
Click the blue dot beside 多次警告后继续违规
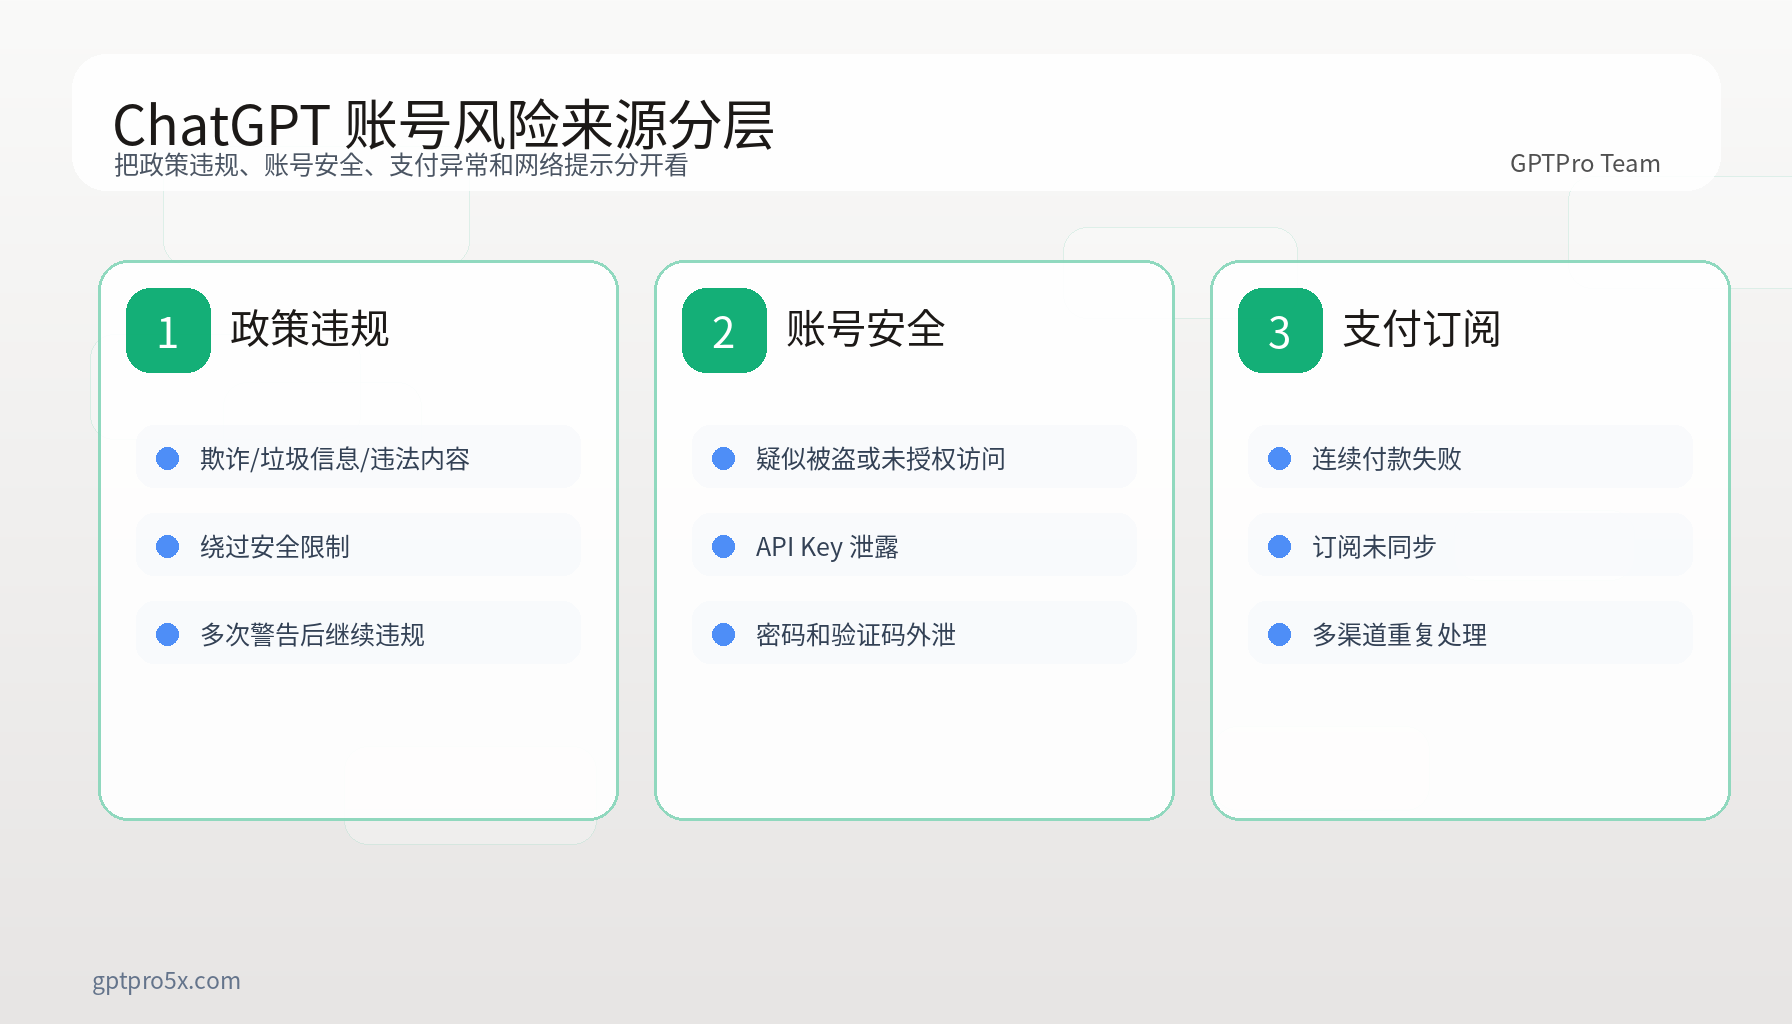click(168, 634)
